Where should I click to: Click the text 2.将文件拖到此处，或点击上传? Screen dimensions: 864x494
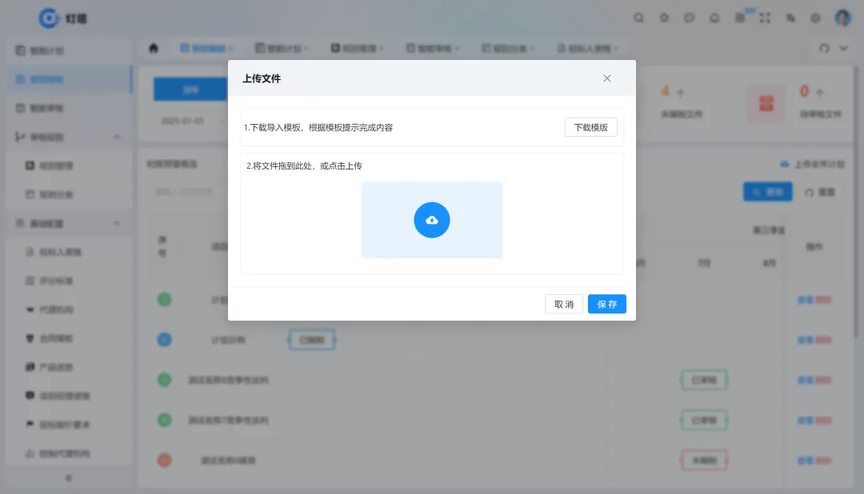click(x=304, y=166)
